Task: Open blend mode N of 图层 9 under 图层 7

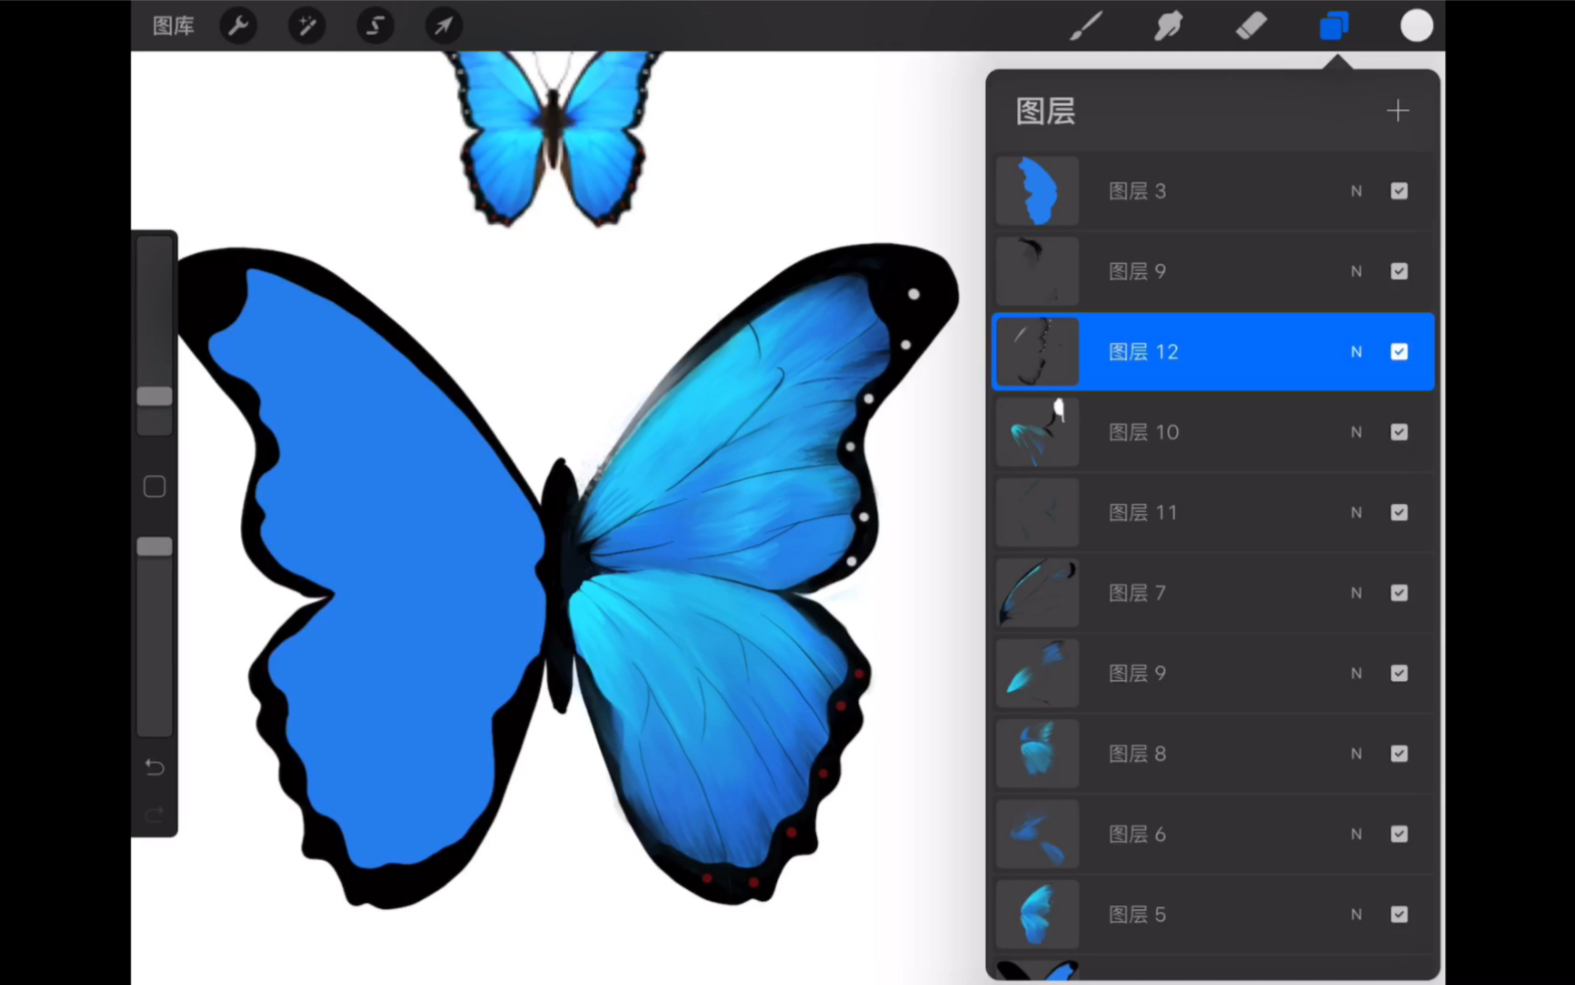Action: [1356, 673]
